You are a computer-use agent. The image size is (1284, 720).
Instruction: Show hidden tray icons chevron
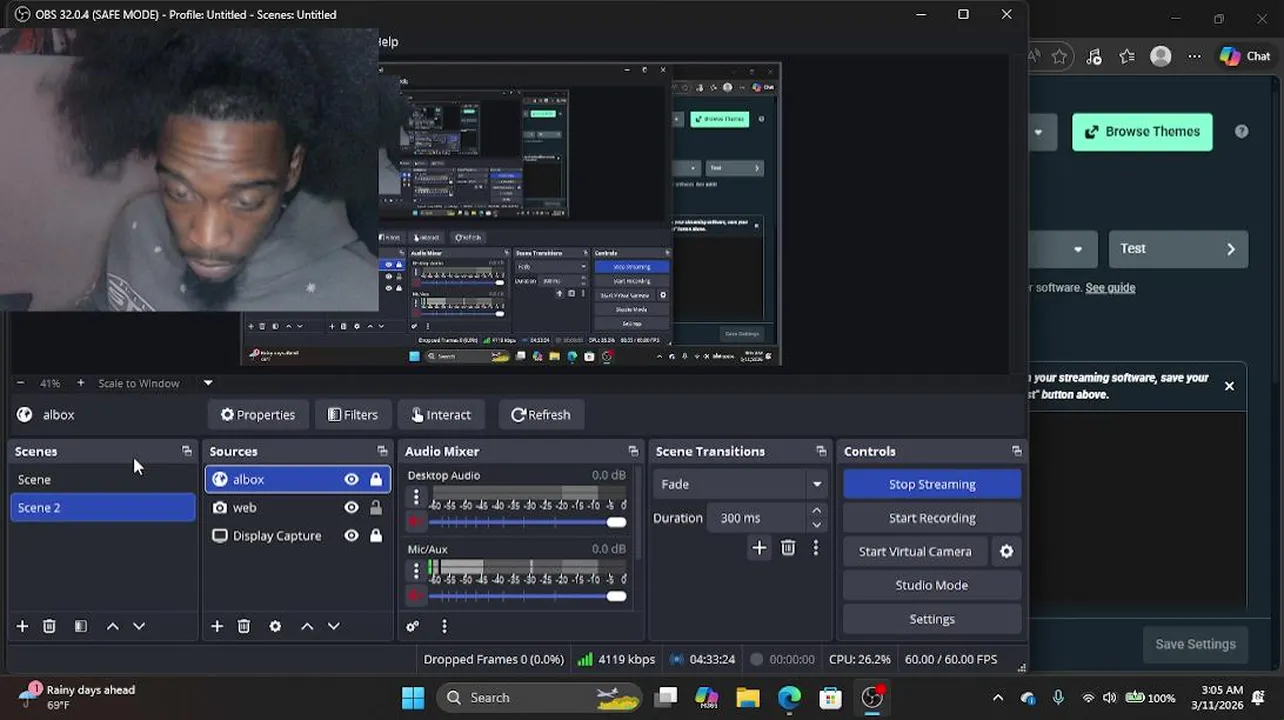pos(997,698)
